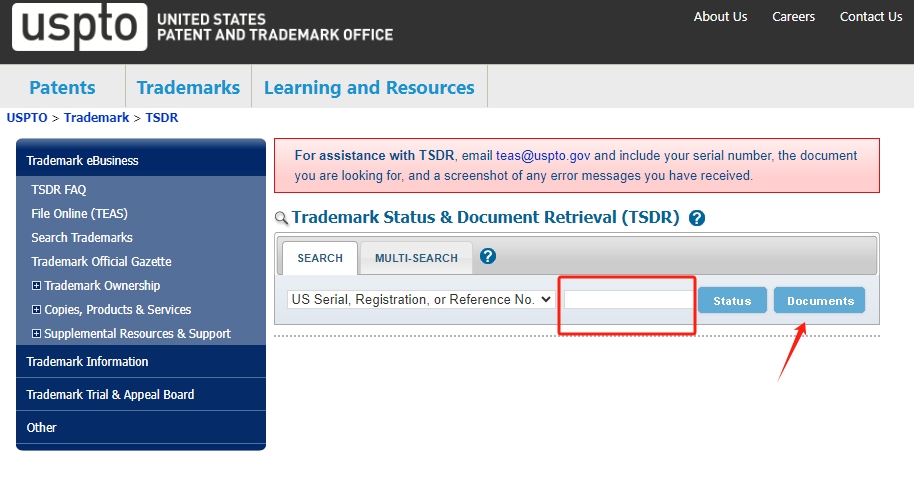Expand the Trademark Ownership plus icon

(x=37, y=286)
